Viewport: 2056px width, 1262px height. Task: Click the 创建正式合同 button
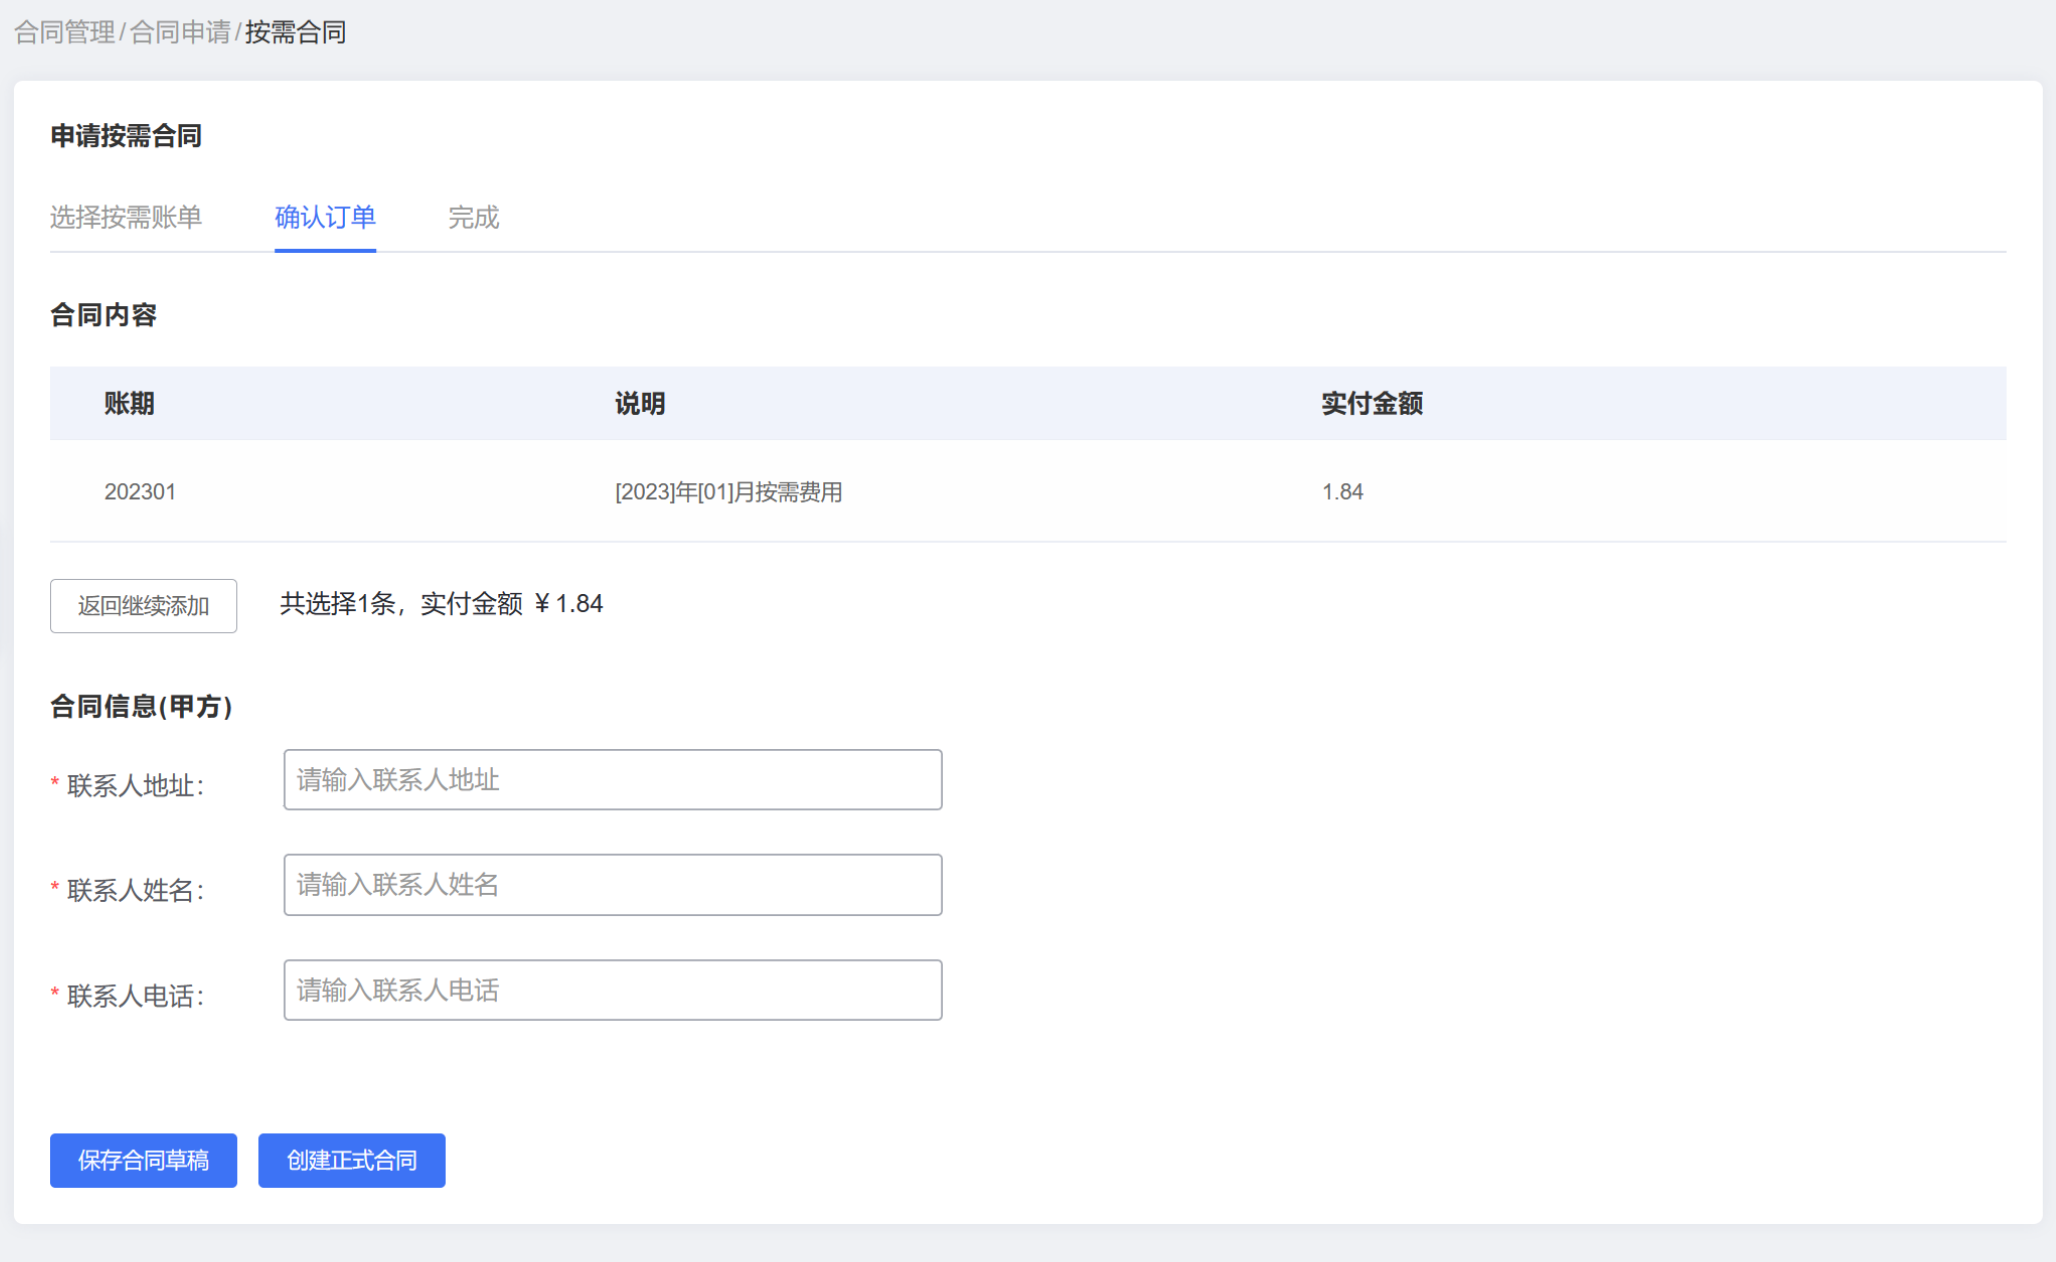pyautogui.click(x=351, y=1160)
